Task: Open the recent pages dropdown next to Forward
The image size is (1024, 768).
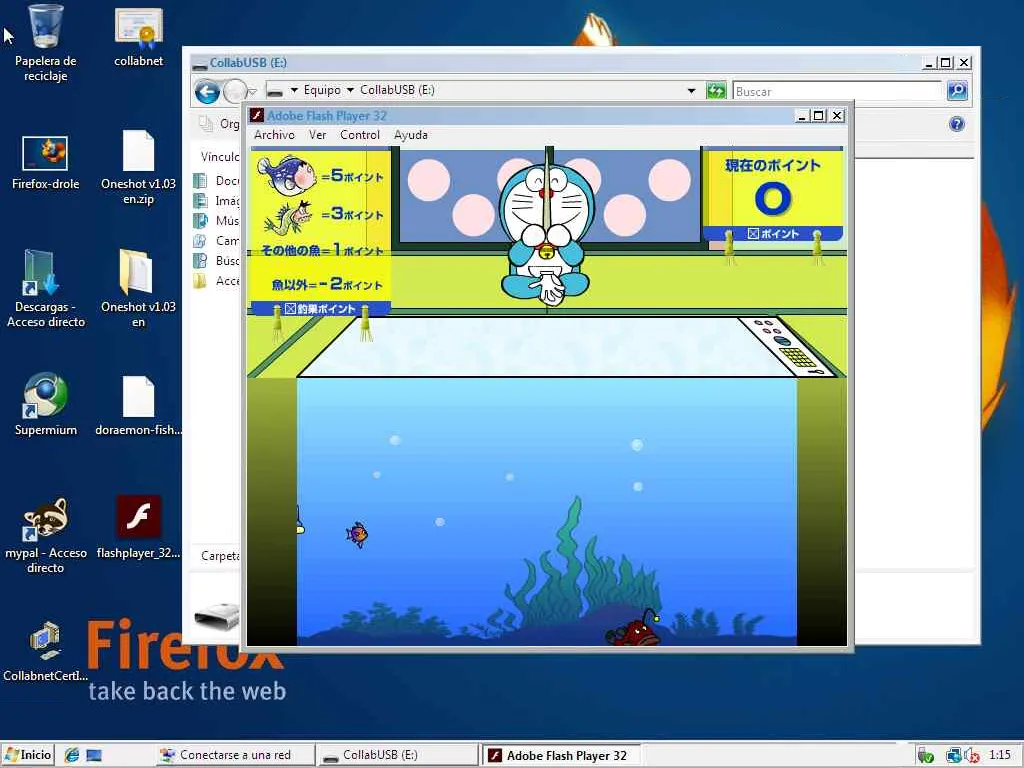Action: click(253, 91)
